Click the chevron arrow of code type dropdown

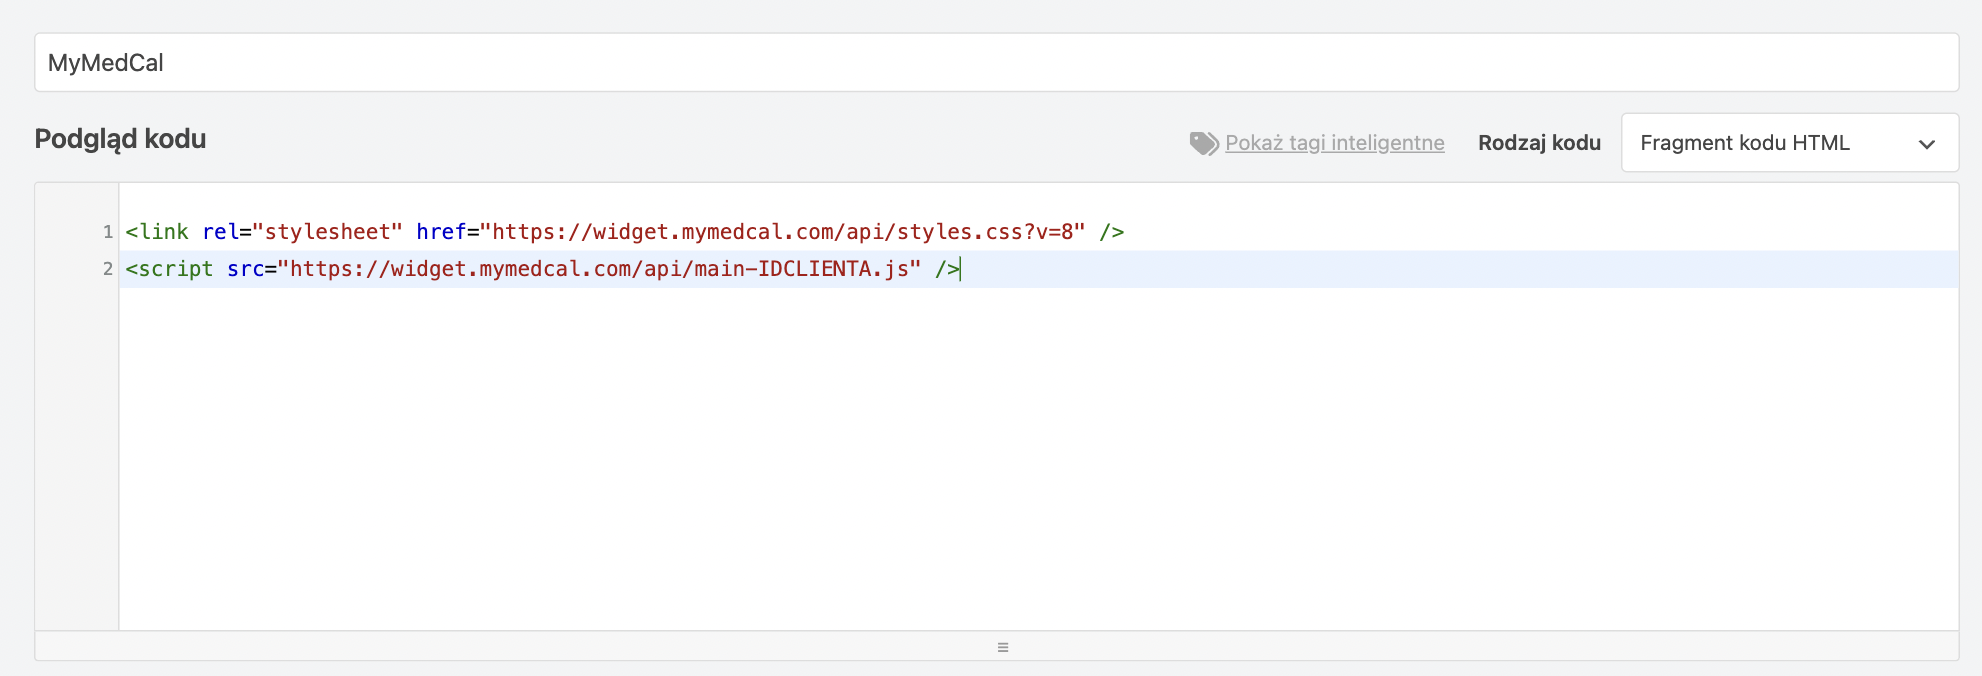click(x=1926, y=144)
